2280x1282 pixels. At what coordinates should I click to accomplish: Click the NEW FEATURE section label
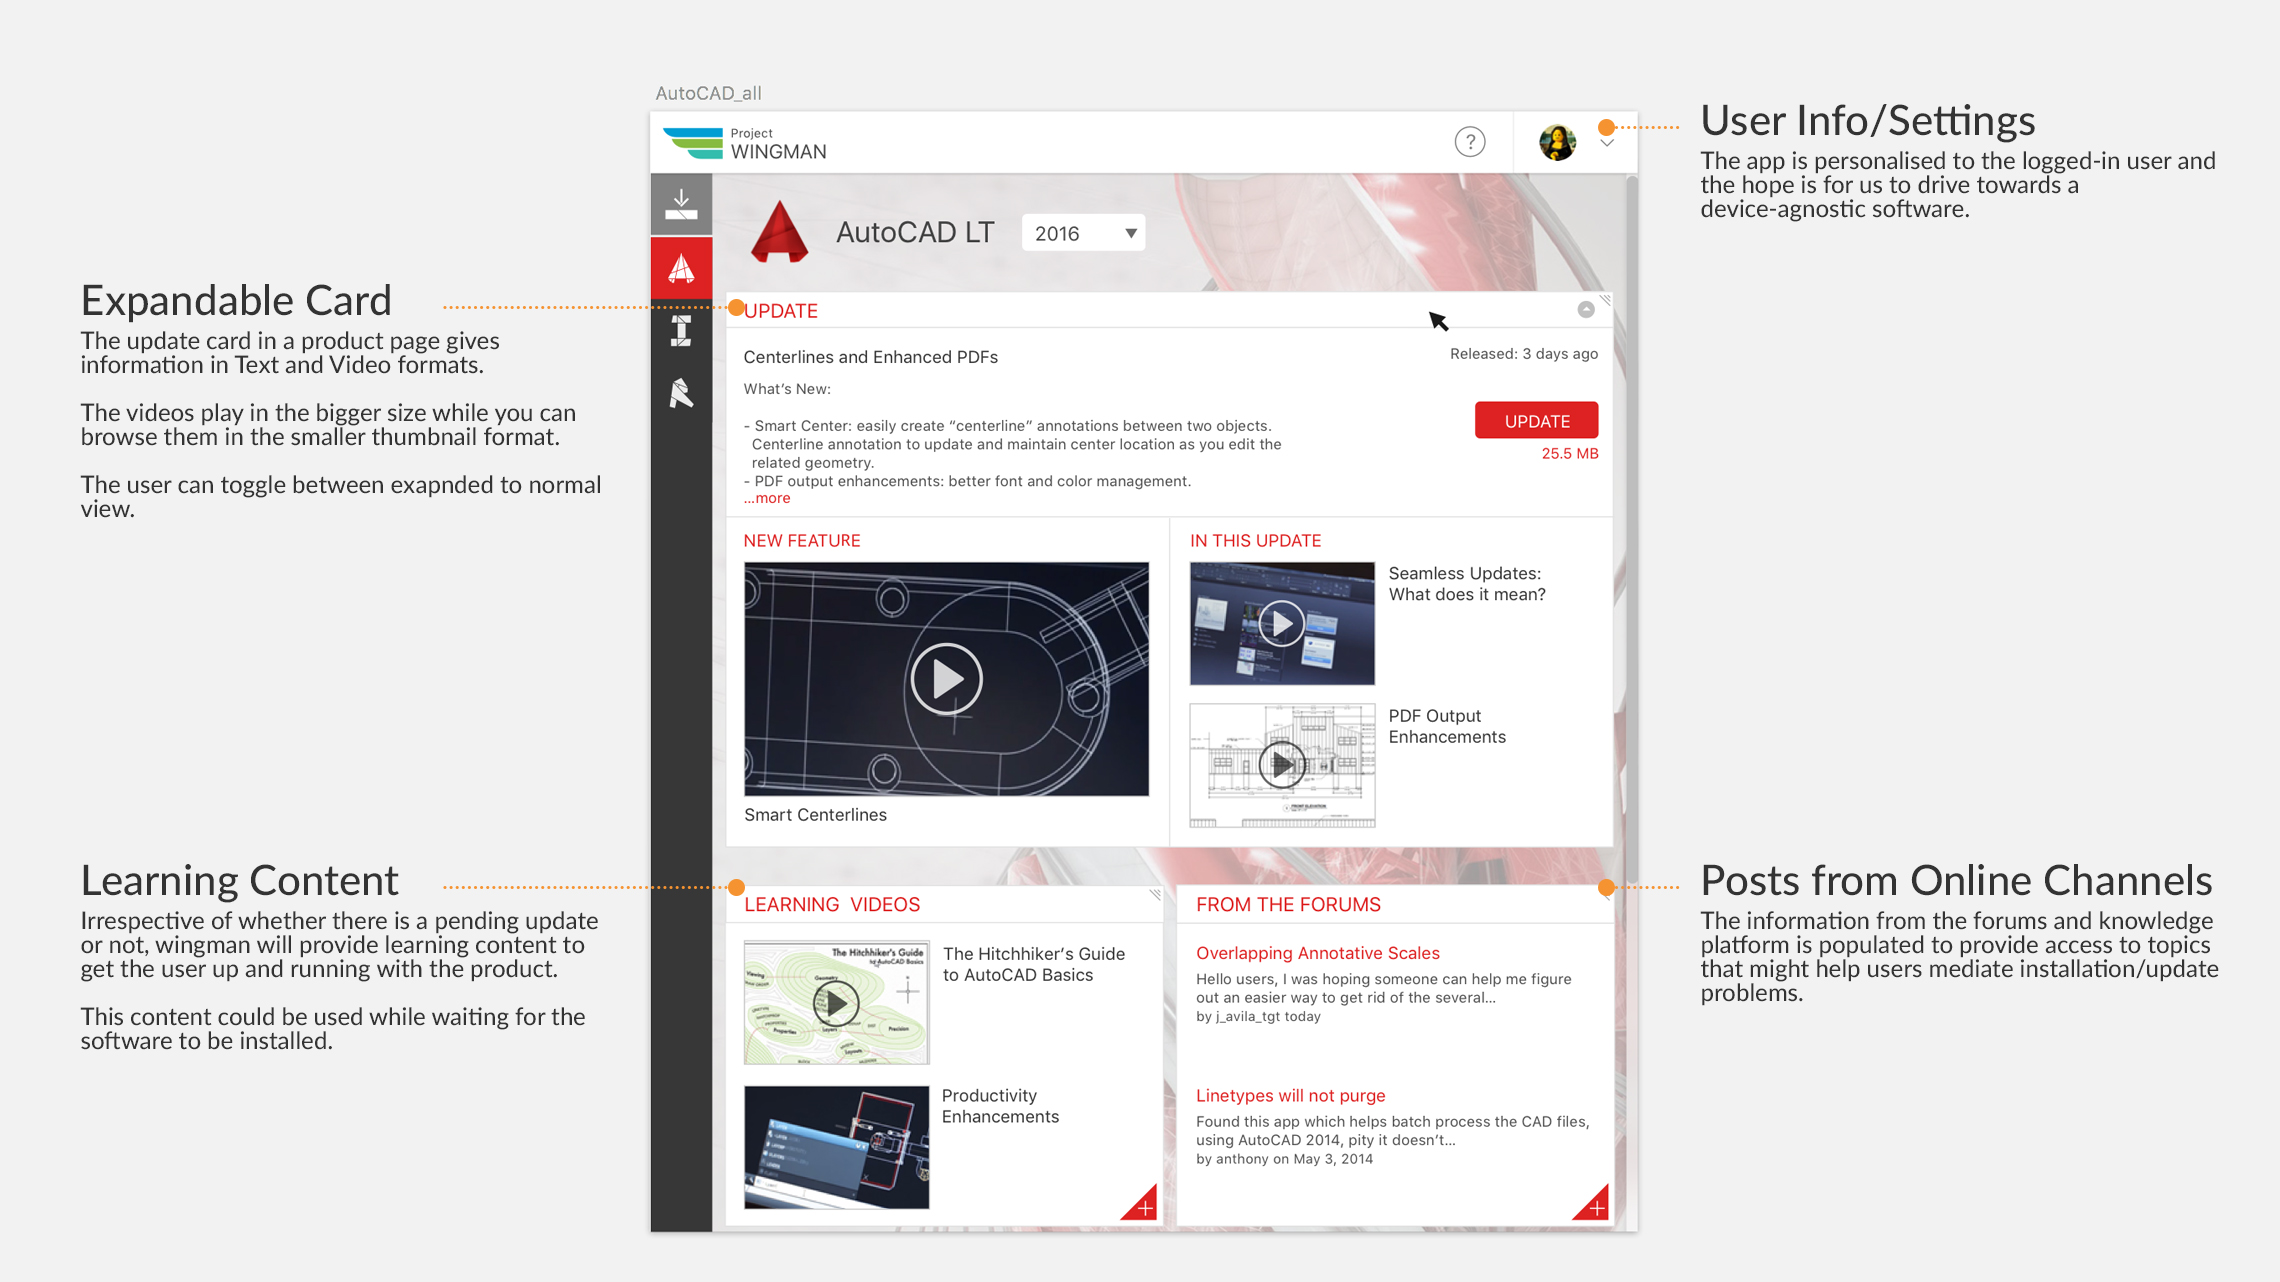click(x=801, y=541)
